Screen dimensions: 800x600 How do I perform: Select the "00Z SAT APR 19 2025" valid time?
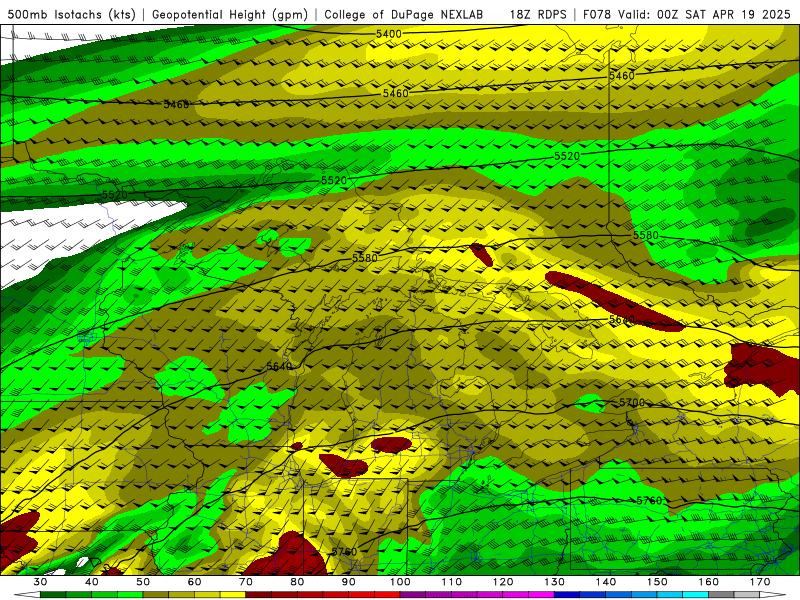pyautogui.click(x=723, y=15)
